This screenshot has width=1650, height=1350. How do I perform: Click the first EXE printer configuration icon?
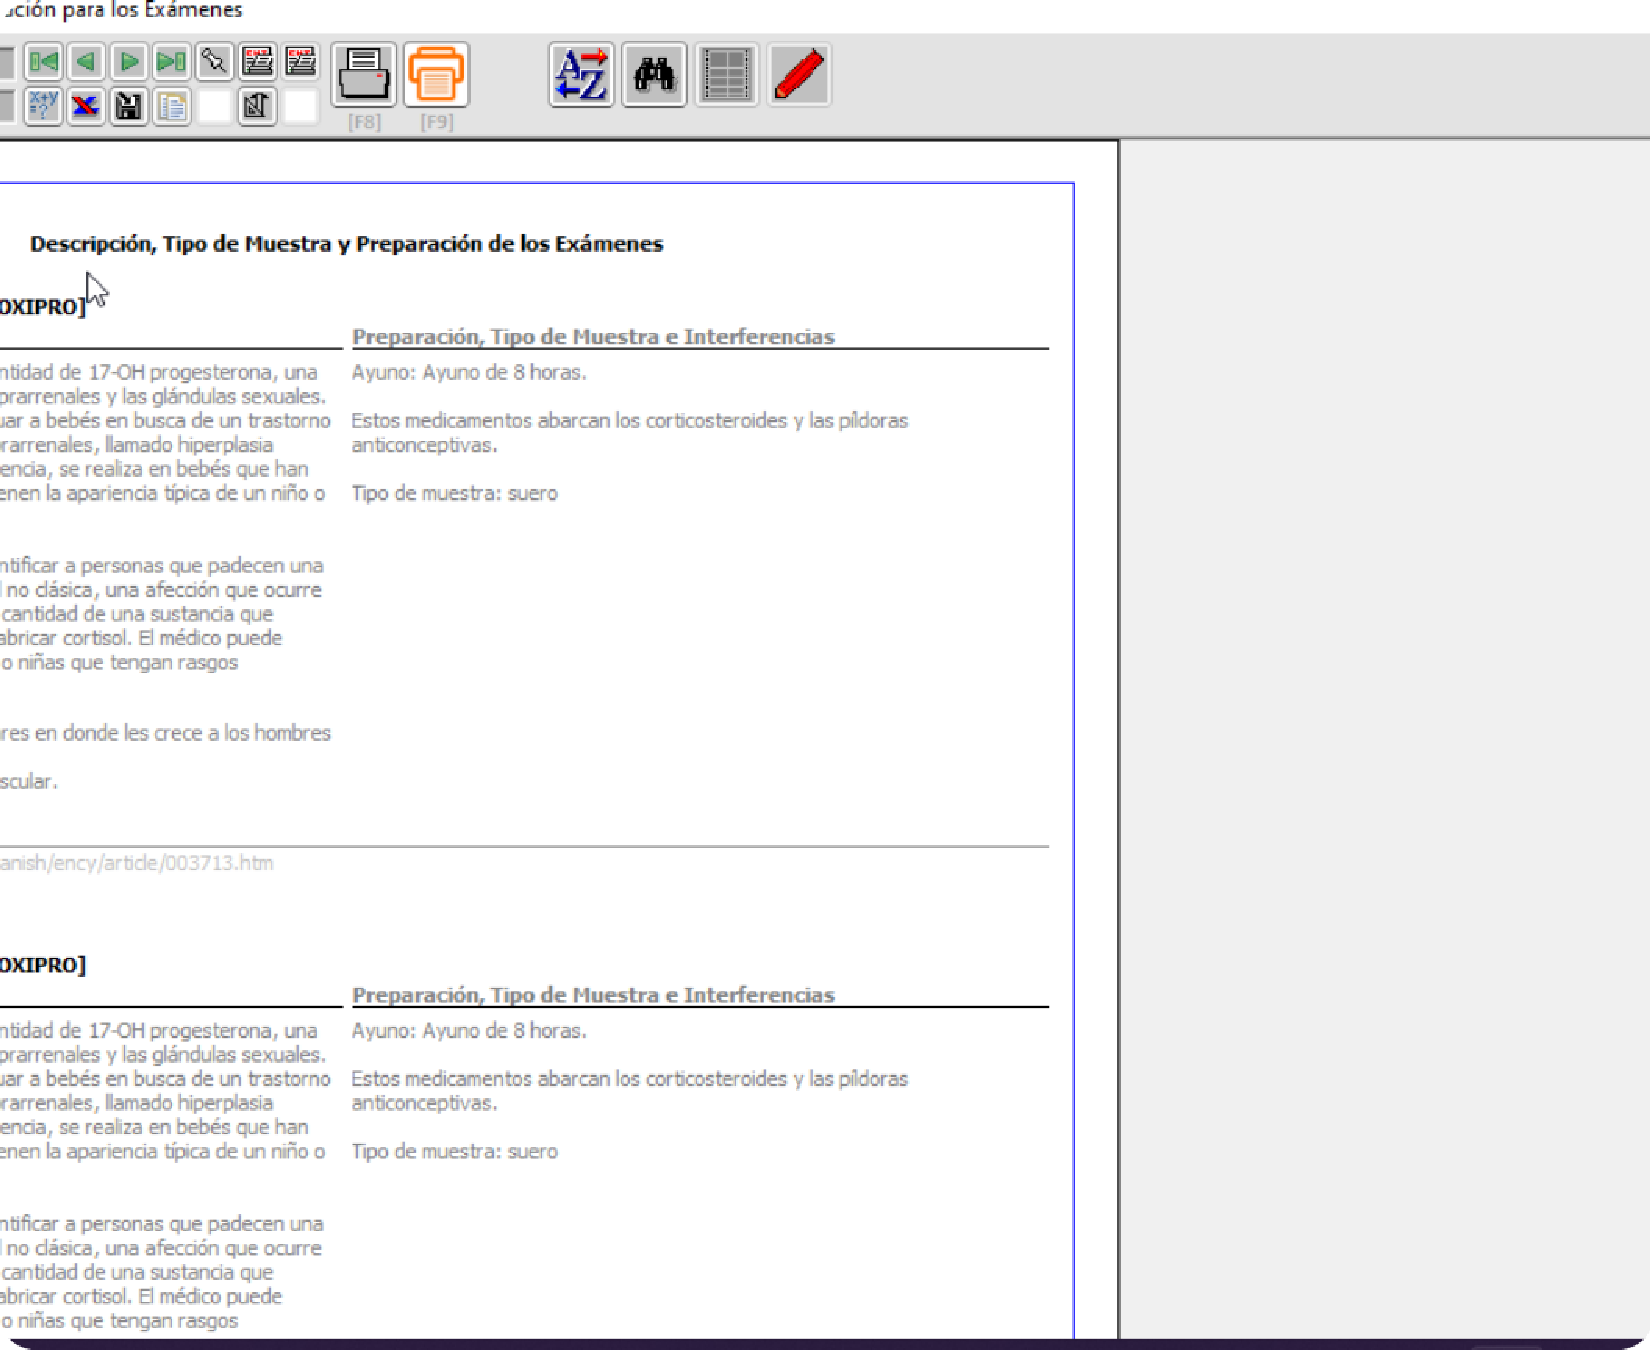pyautogui.click(x=257, y=62)
